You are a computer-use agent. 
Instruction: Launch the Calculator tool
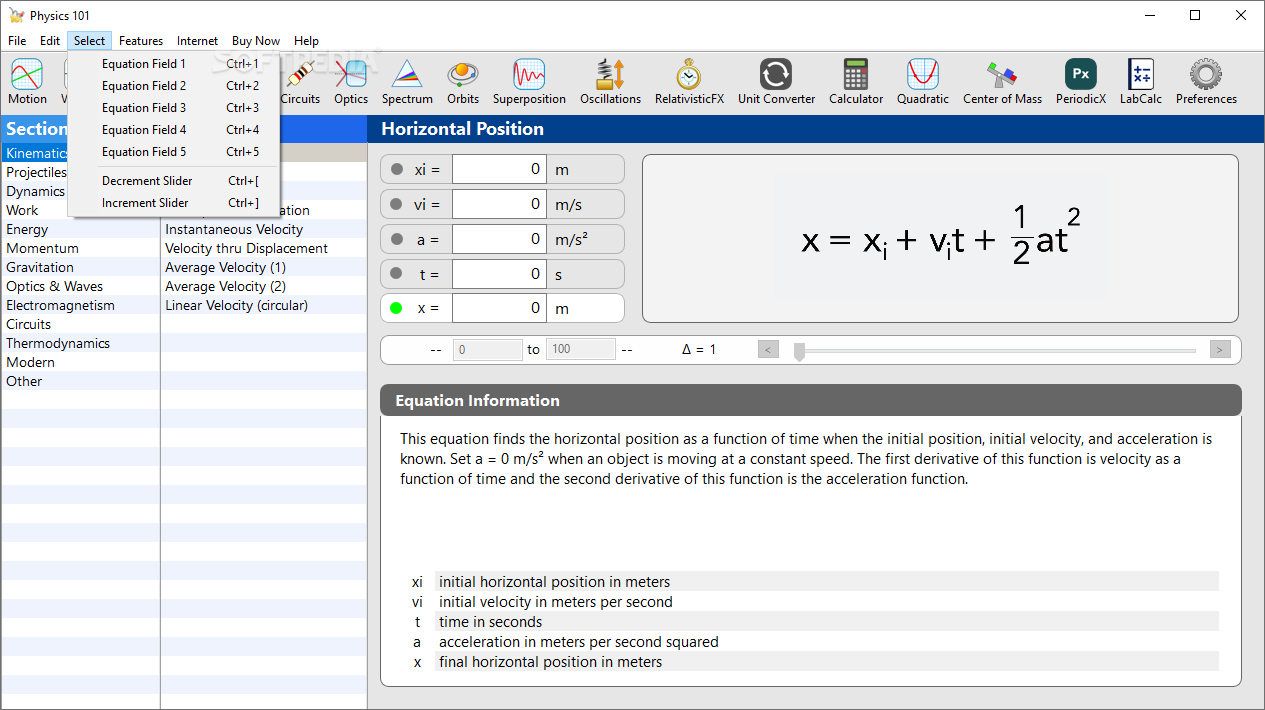856,82
